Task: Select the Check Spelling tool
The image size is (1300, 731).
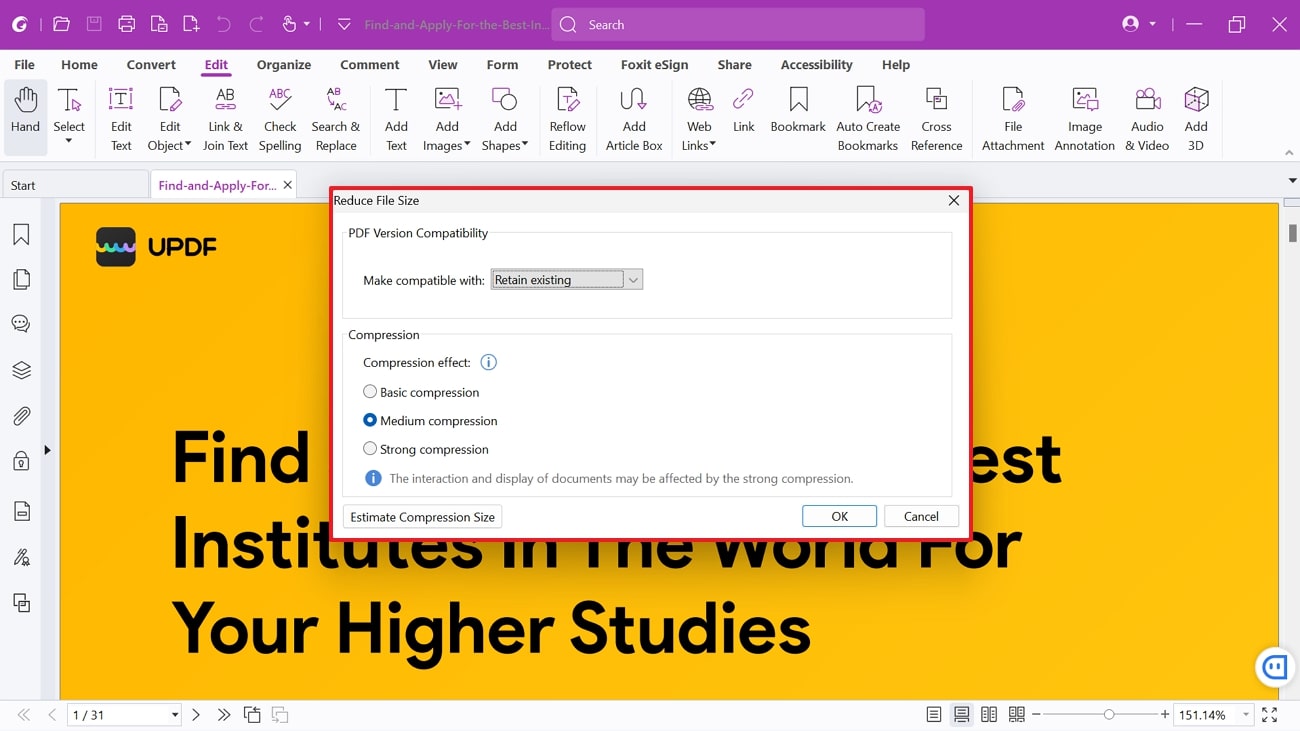Action: [x=279, y=115]
